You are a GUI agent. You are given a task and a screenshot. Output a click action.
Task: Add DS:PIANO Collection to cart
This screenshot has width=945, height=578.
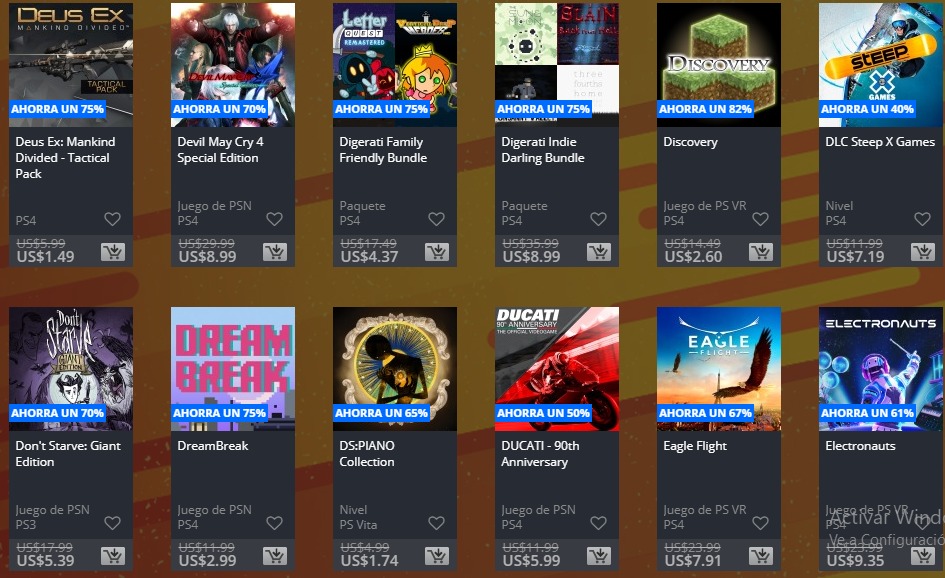tap(437, 556)
